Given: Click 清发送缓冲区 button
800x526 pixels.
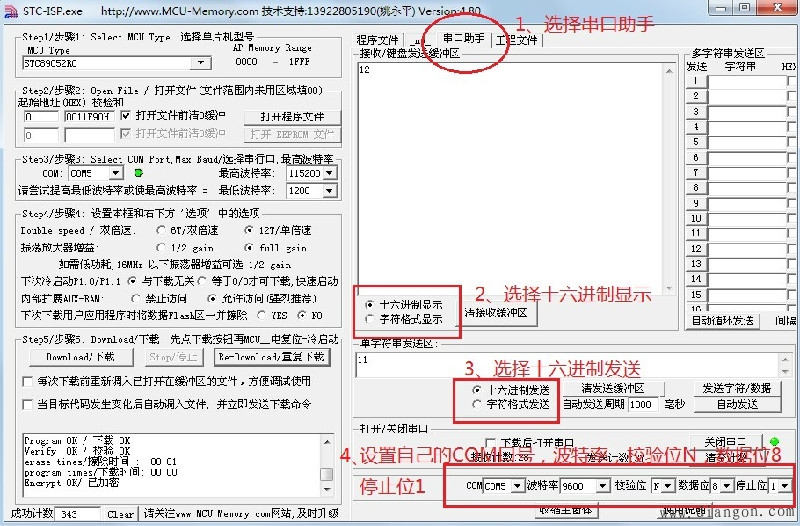Looking at the screenshot, I should (612, 388).
